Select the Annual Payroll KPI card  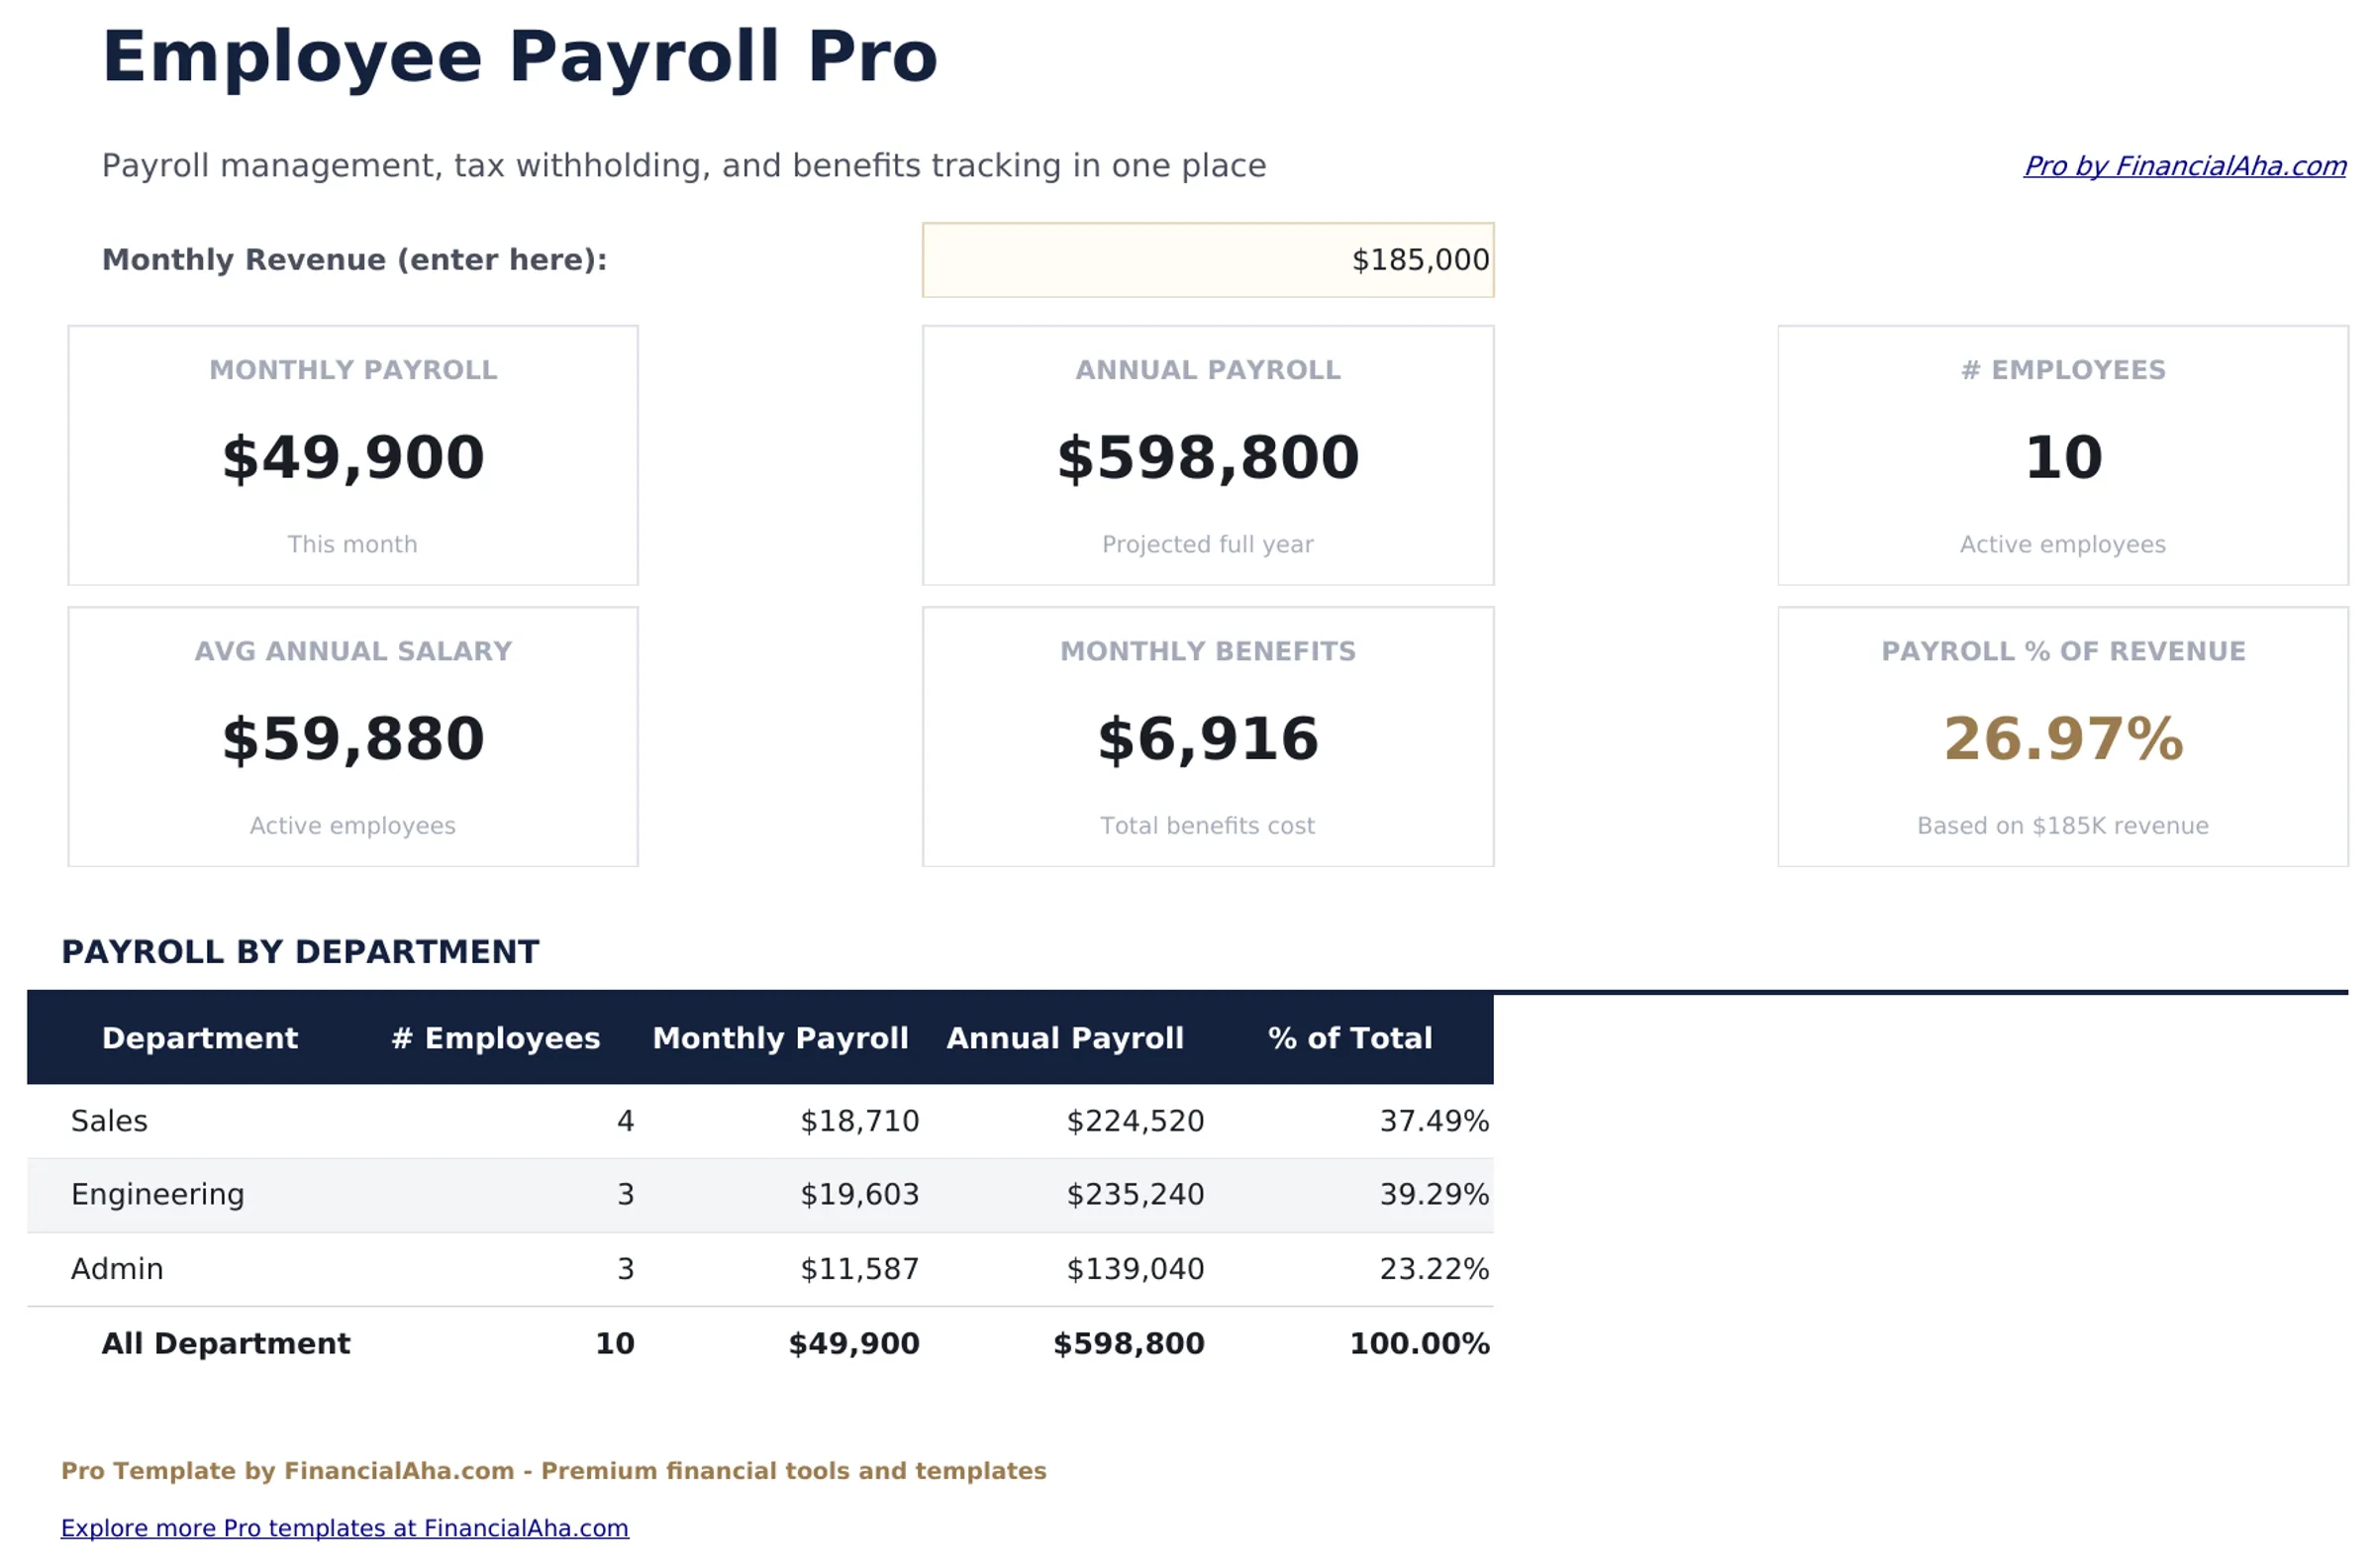click(1206, 456)
